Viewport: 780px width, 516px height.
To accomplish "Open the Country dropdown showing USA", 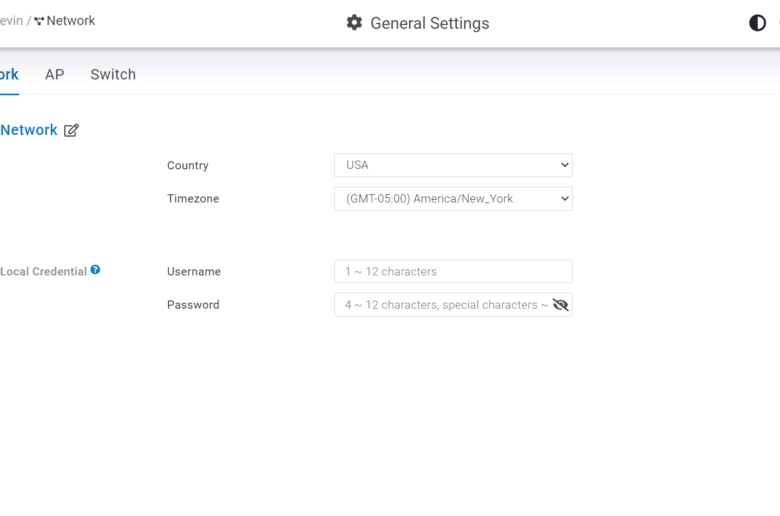I will coord(453,165).
